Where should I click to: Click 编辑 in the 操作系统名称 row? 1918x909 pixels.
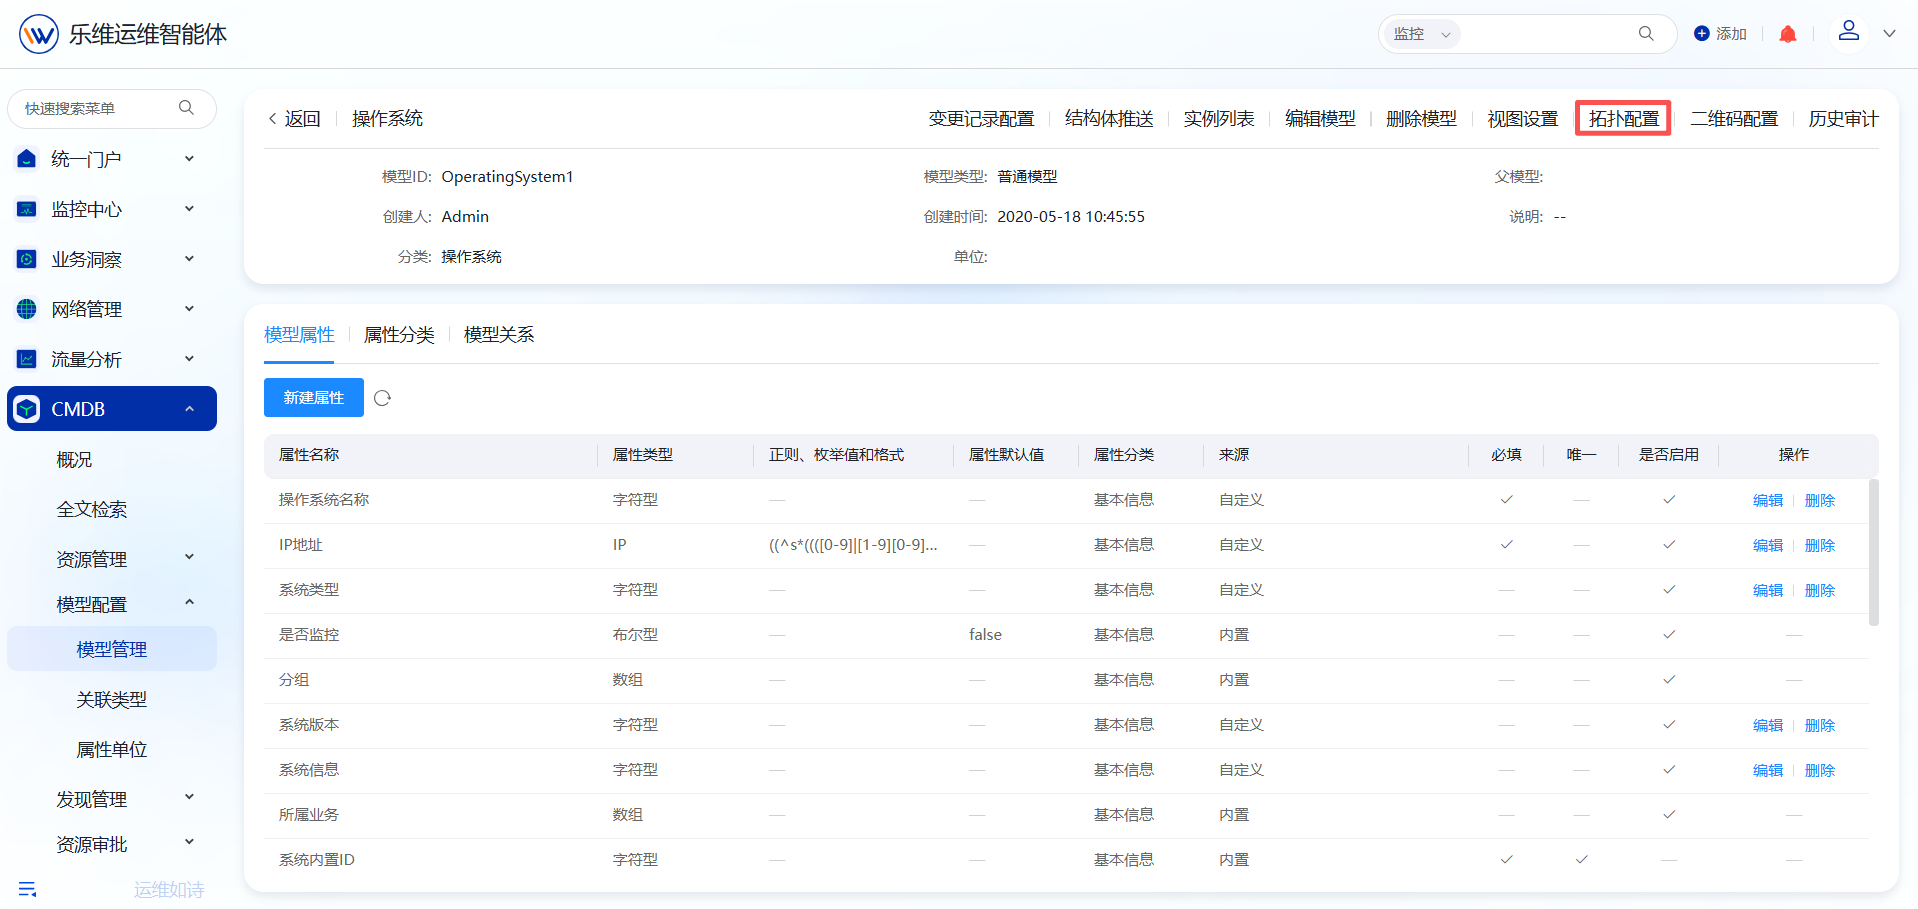click(x=1768, y=501)
